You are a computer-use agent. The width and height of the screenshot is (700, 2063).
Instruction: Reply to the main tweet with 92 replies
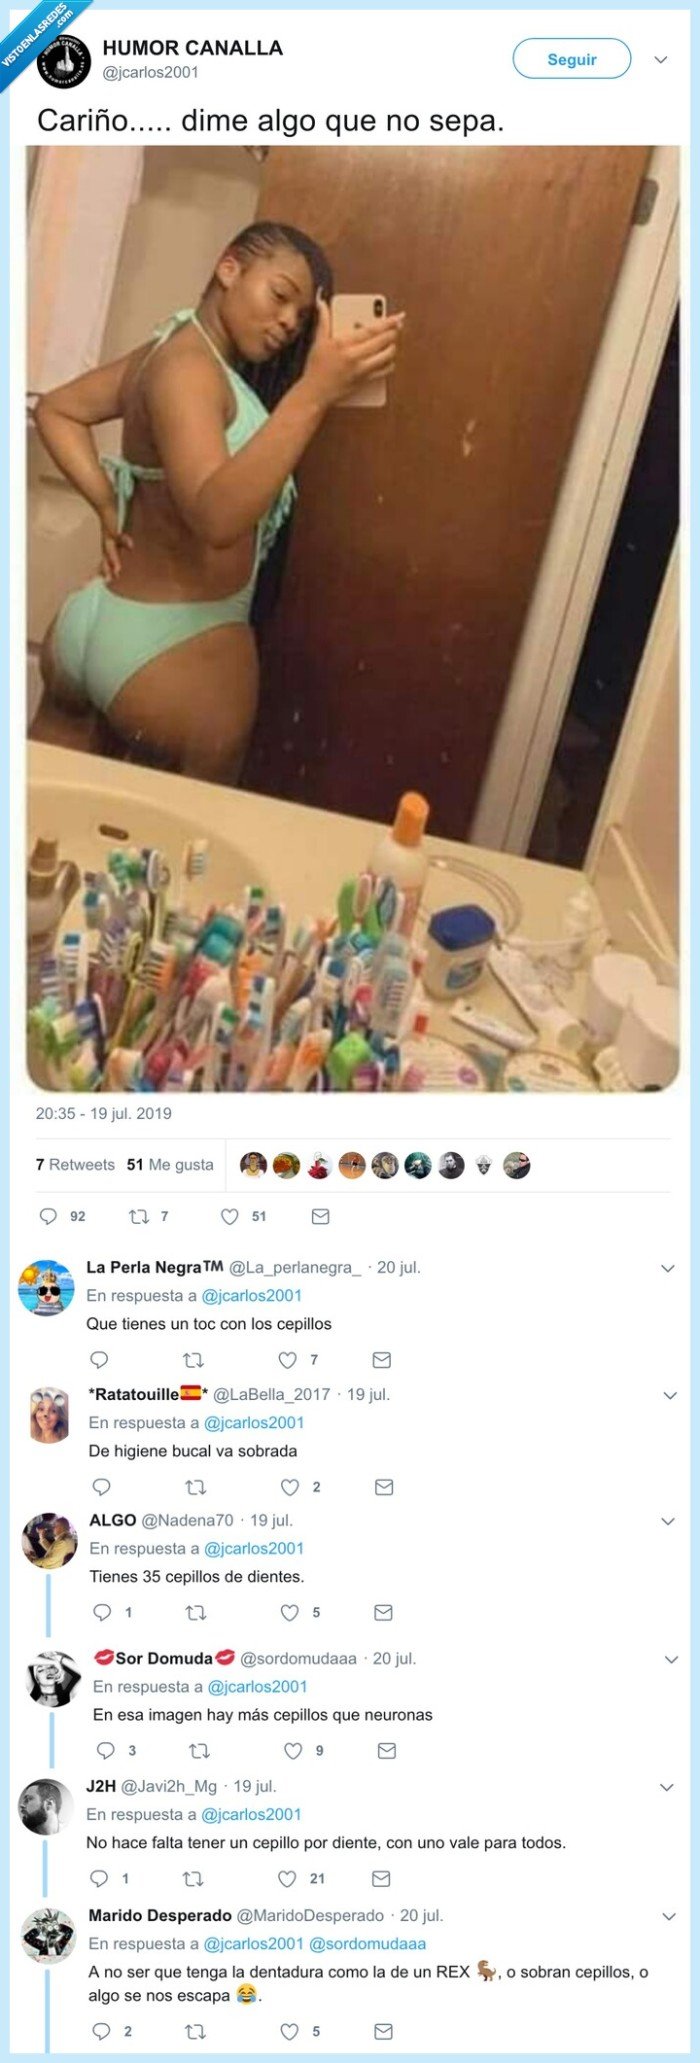pyautogui.click(x=48, y=1216)
